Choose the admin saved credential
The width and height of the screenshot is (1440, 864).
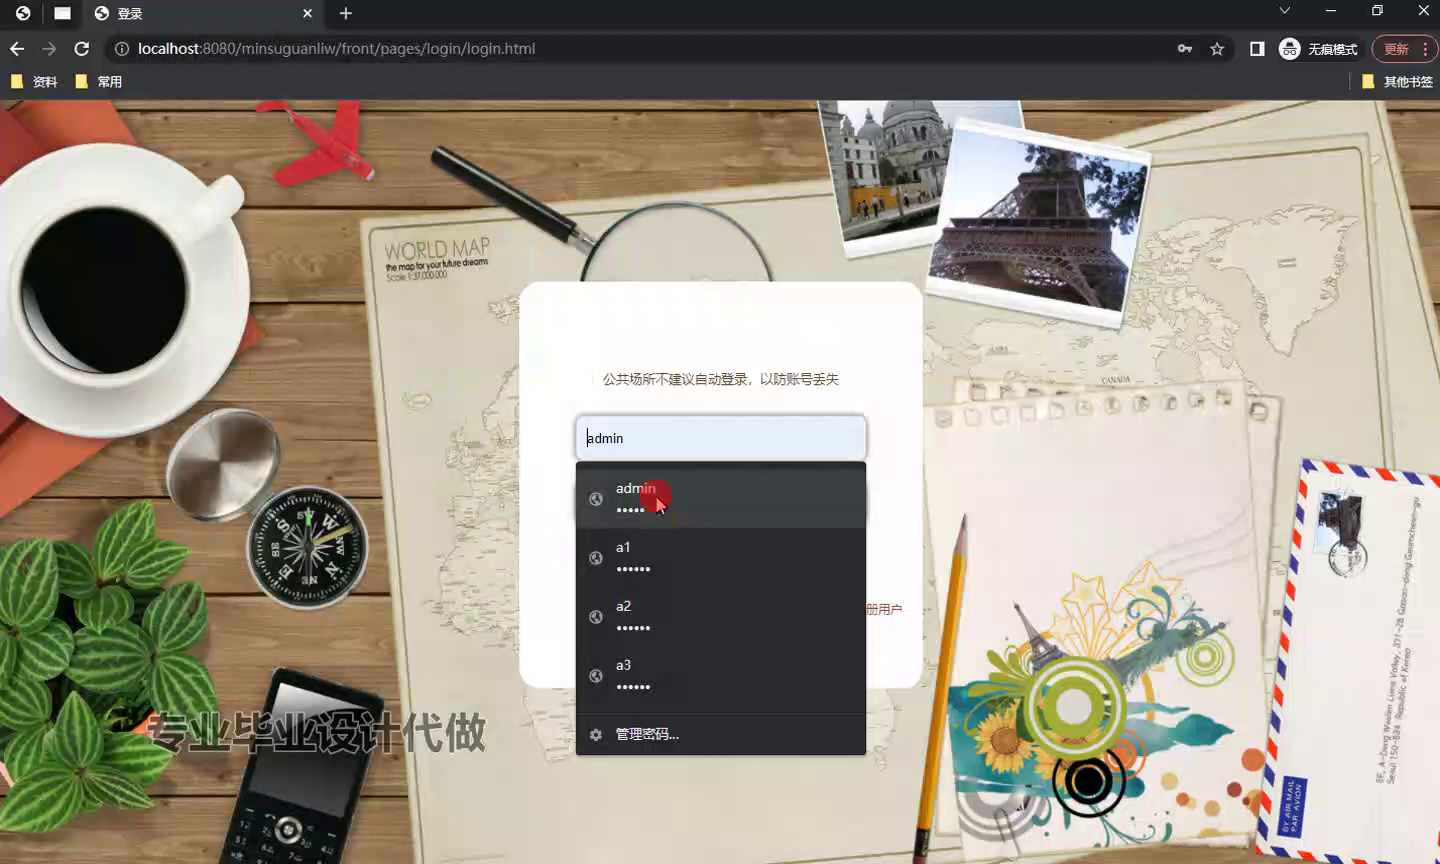tap(720, 498)
